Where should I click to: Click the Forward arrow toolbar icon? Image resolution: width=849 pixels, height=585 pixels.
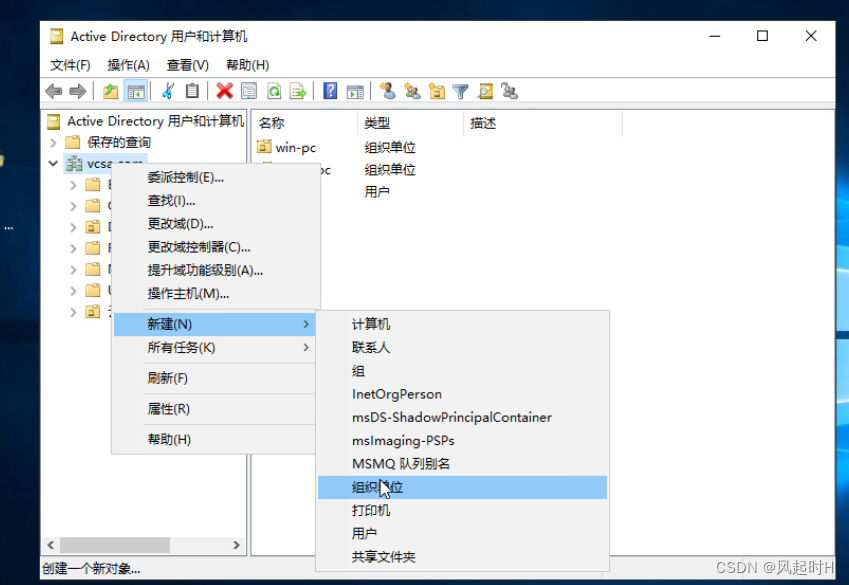pyautogui.click(x=78, y=91)
